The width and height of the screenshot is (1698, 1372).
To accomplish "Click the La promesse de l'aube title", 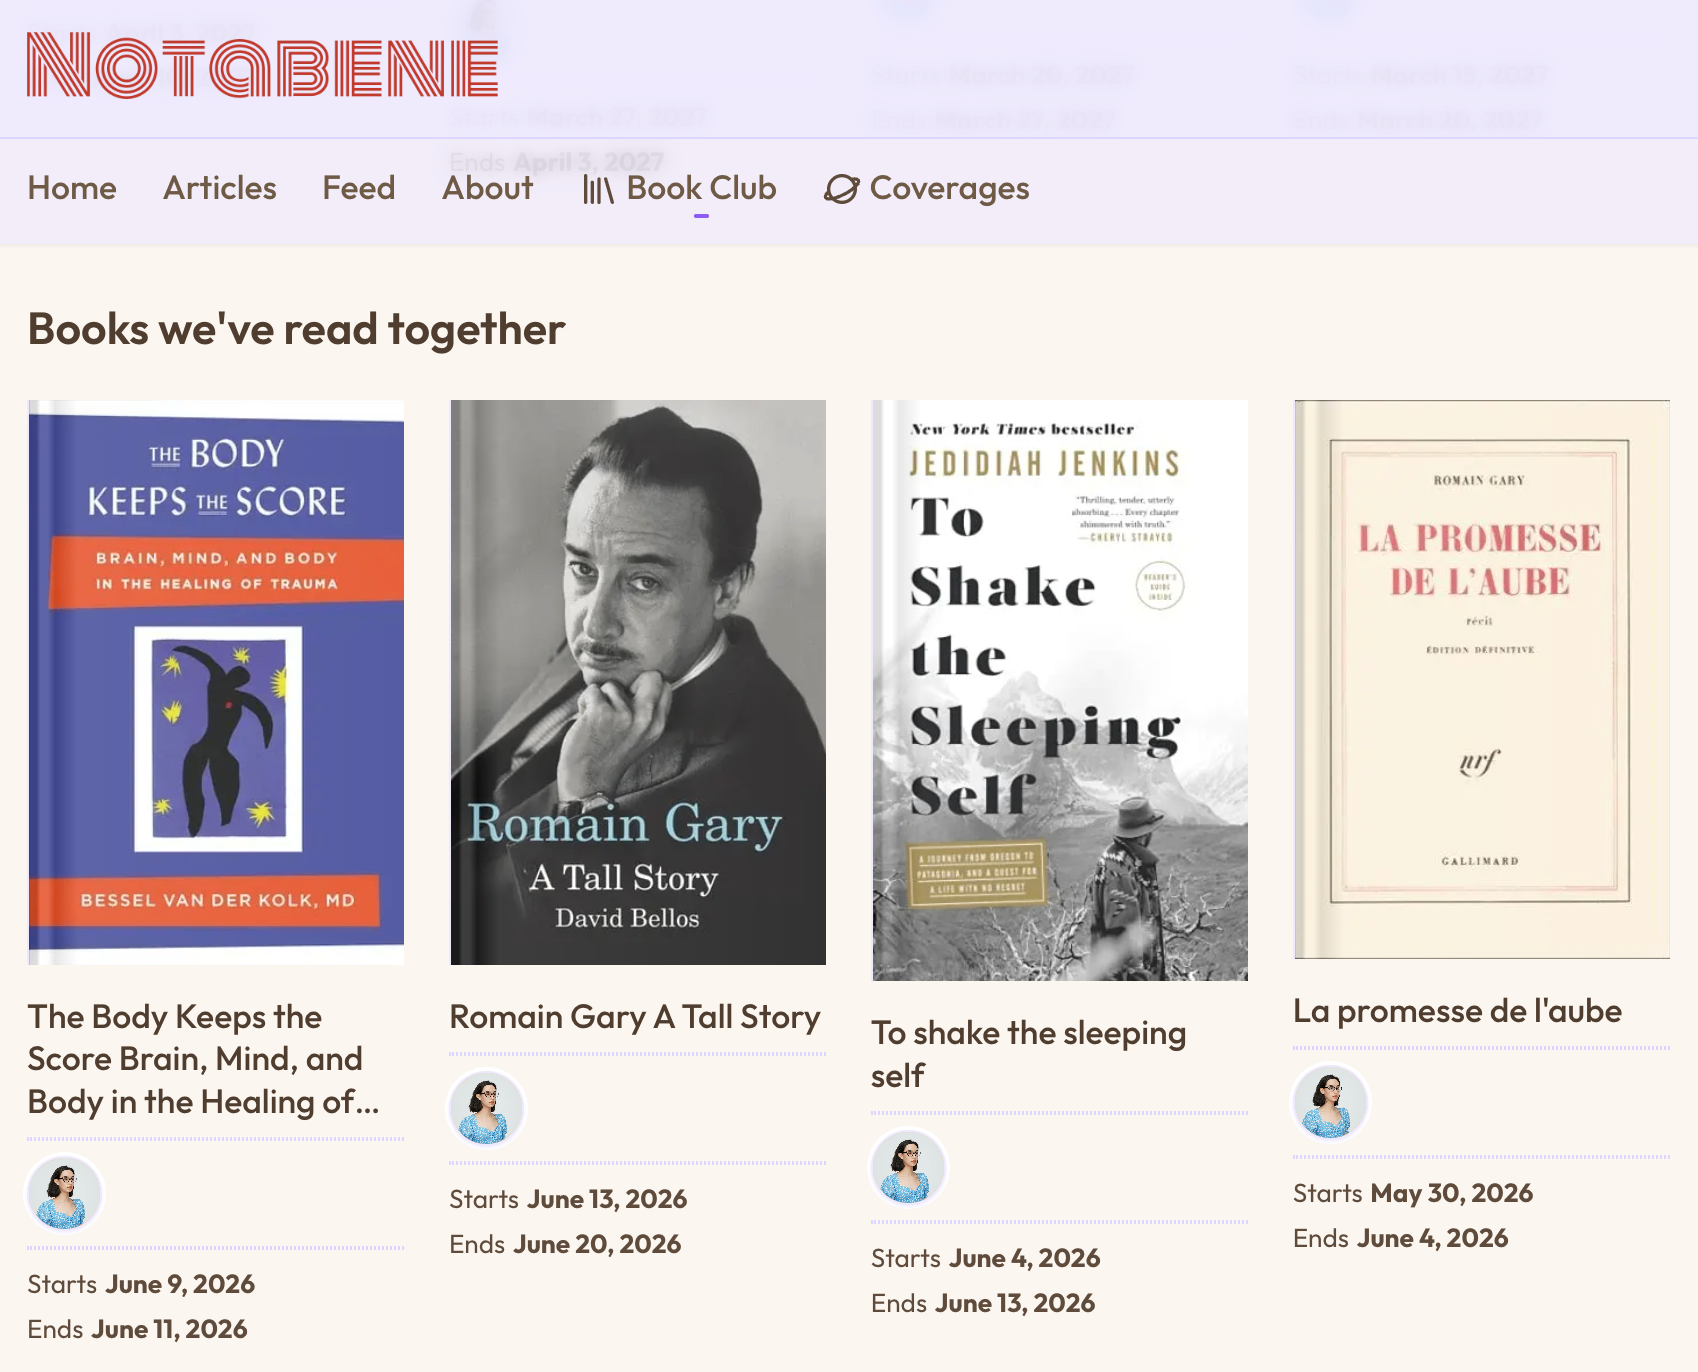I will 1458,1011.
